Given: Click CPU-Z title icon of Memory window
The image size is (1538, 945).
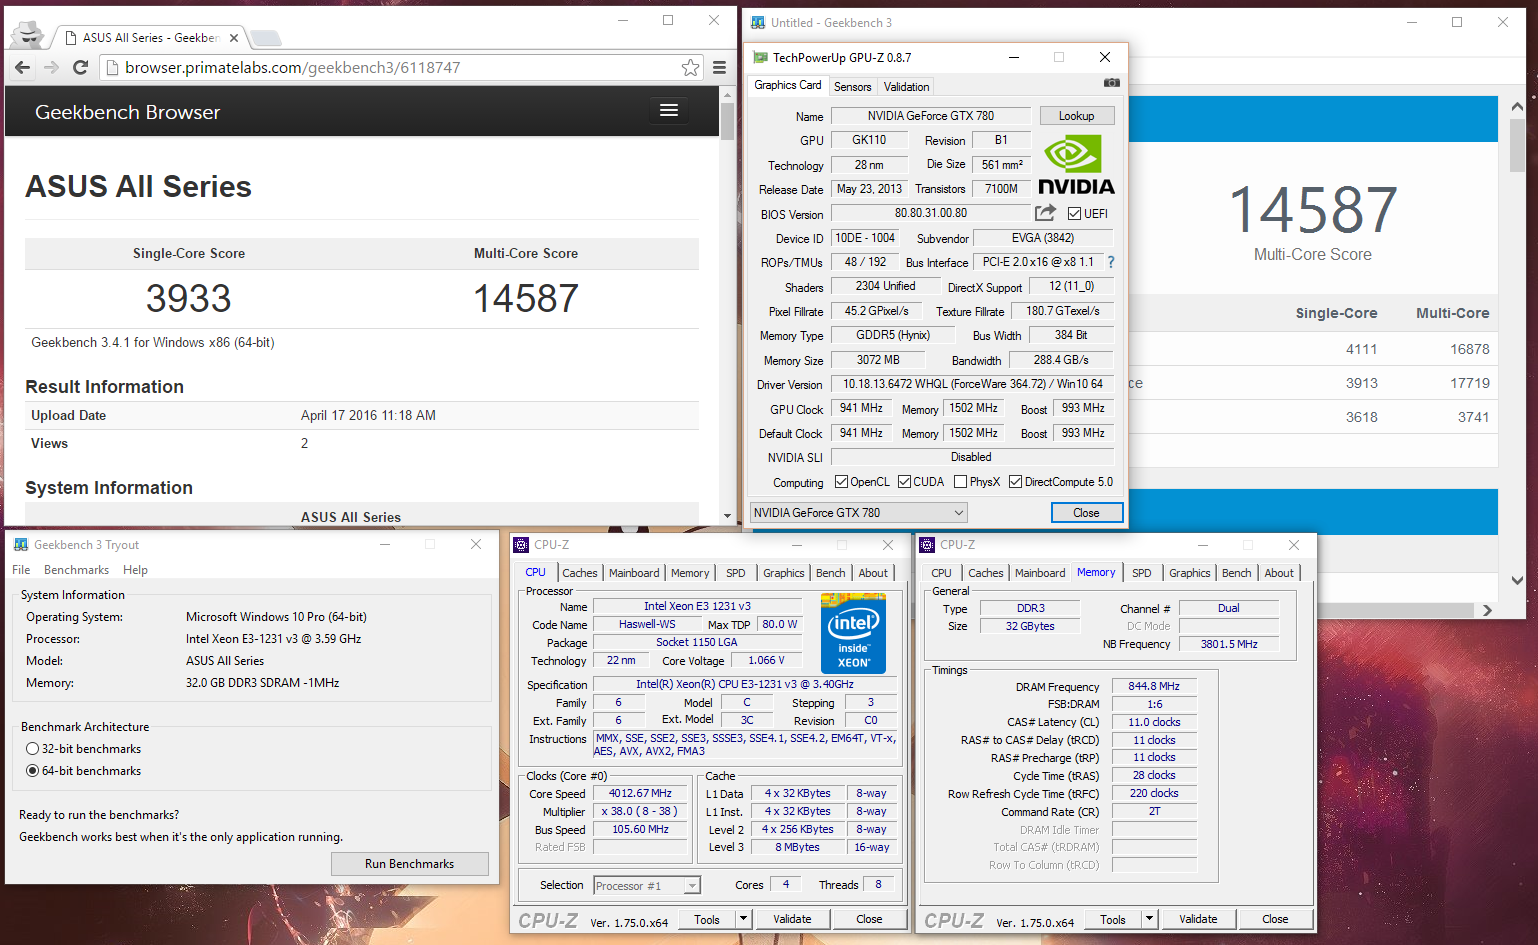Looking at the screenshot, I should [x=927, y=545].
